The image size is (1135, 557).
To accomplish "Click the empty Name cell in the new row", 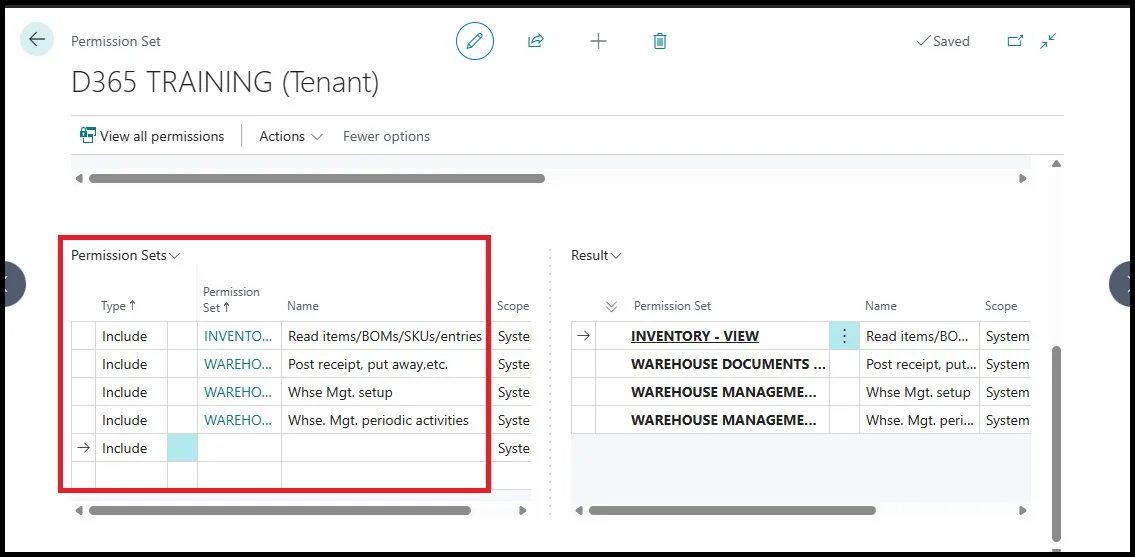I will (x=384, y=448).
